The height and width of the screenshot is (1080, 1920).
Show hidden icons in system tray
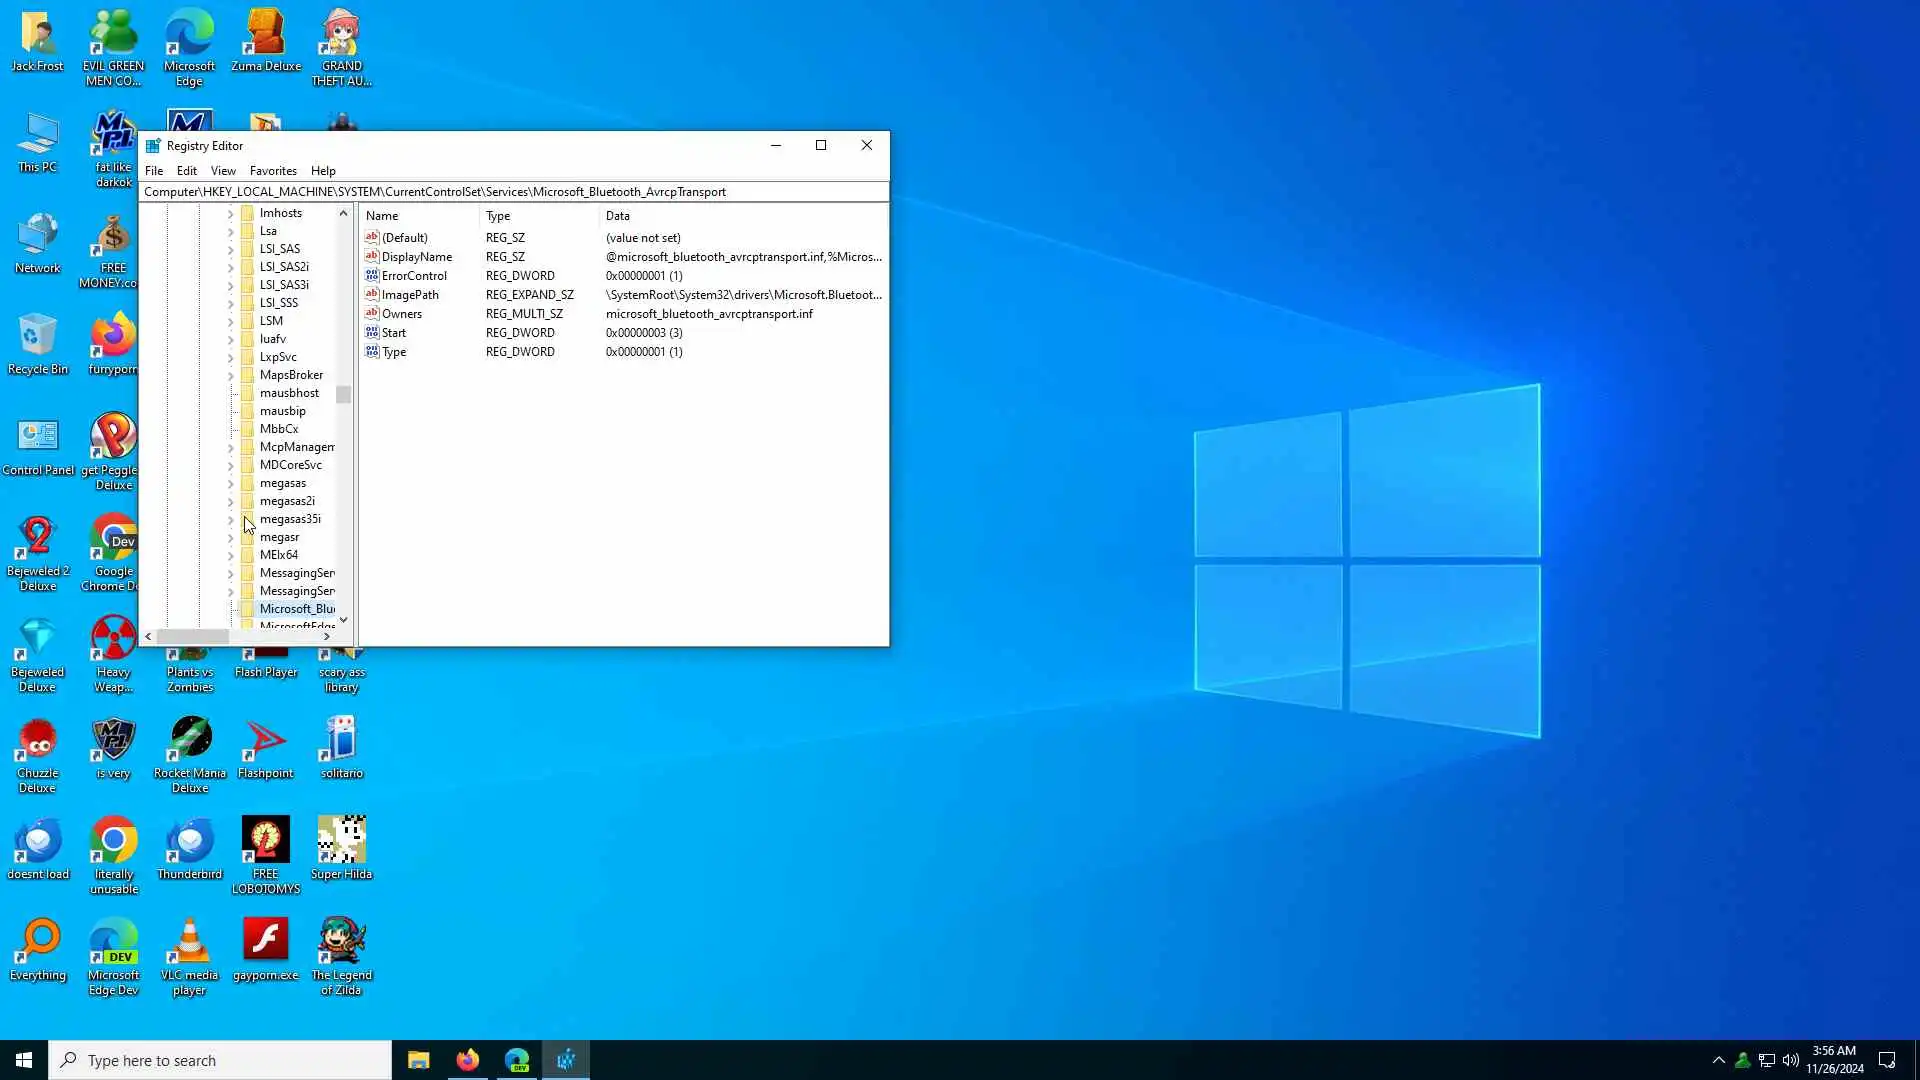coord(1718,1060)
